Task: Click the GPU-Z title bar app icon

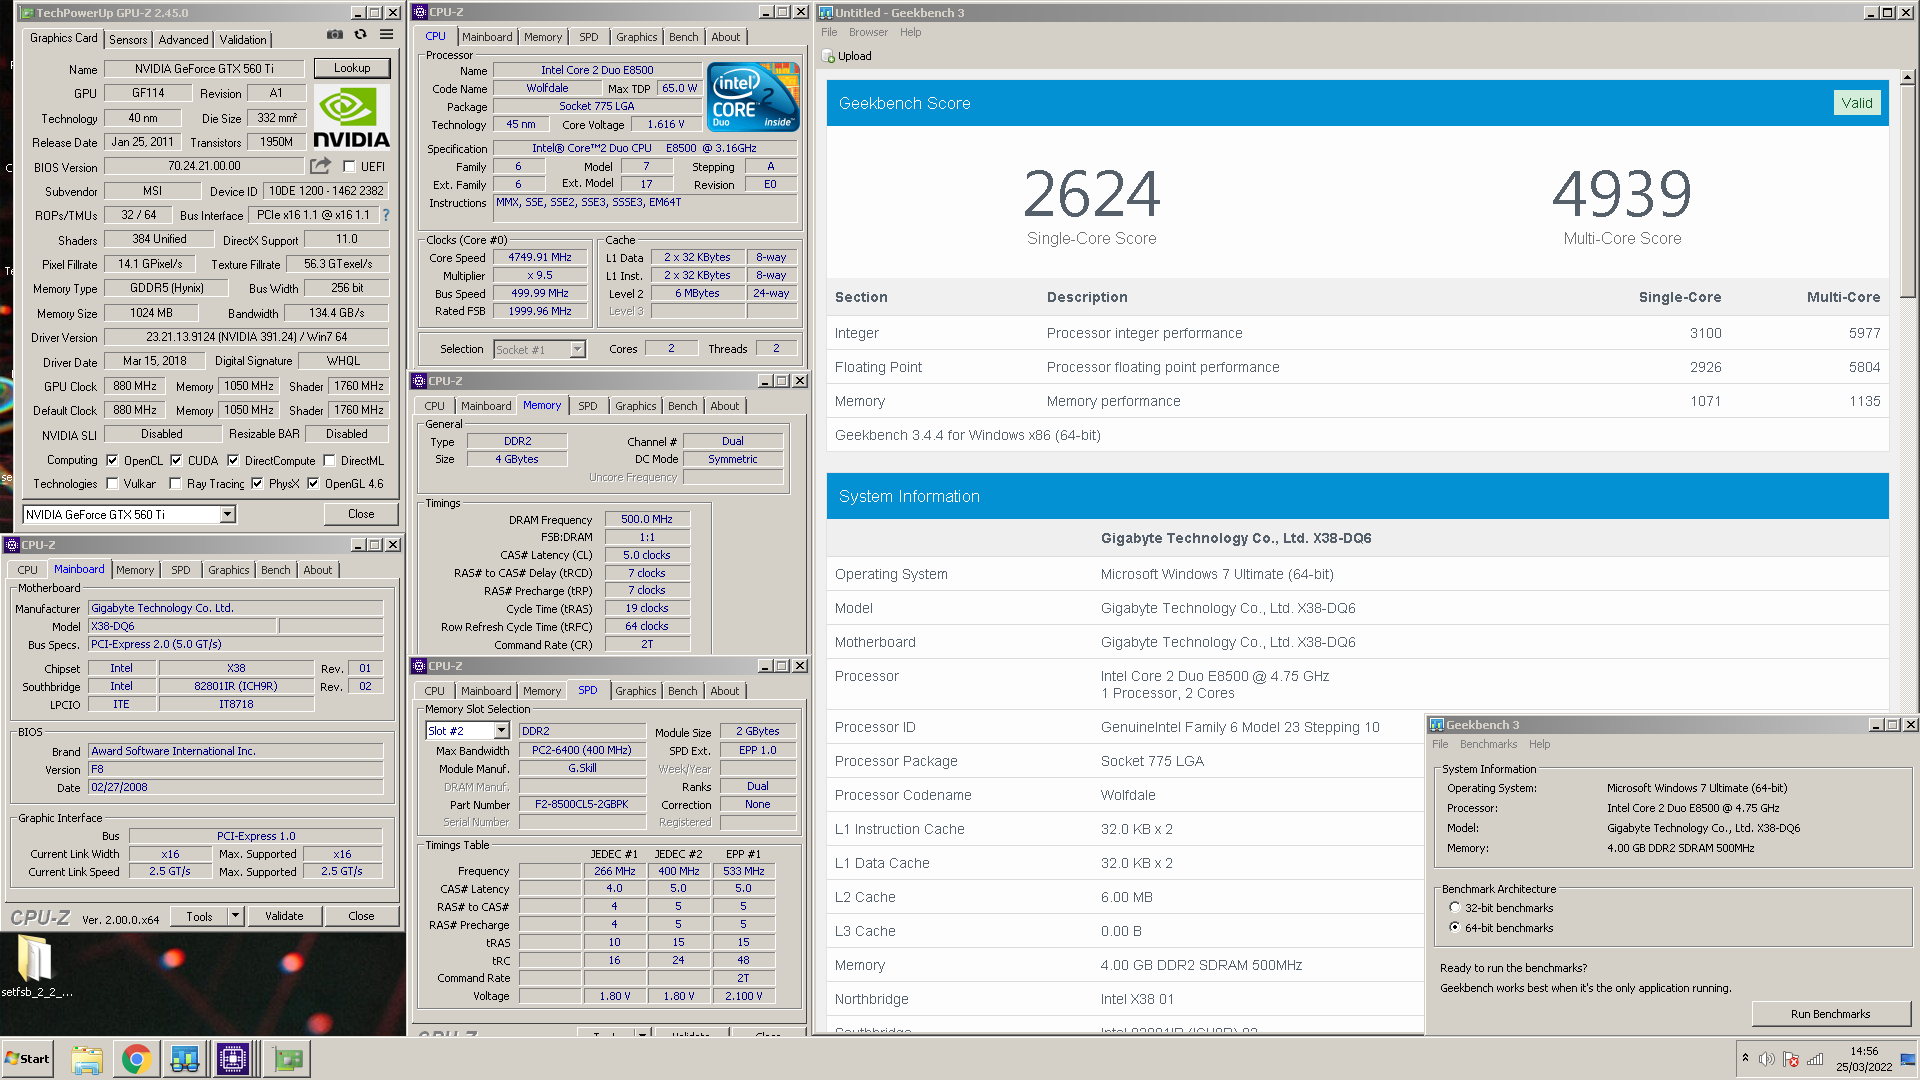Action: tap(27, 13)
